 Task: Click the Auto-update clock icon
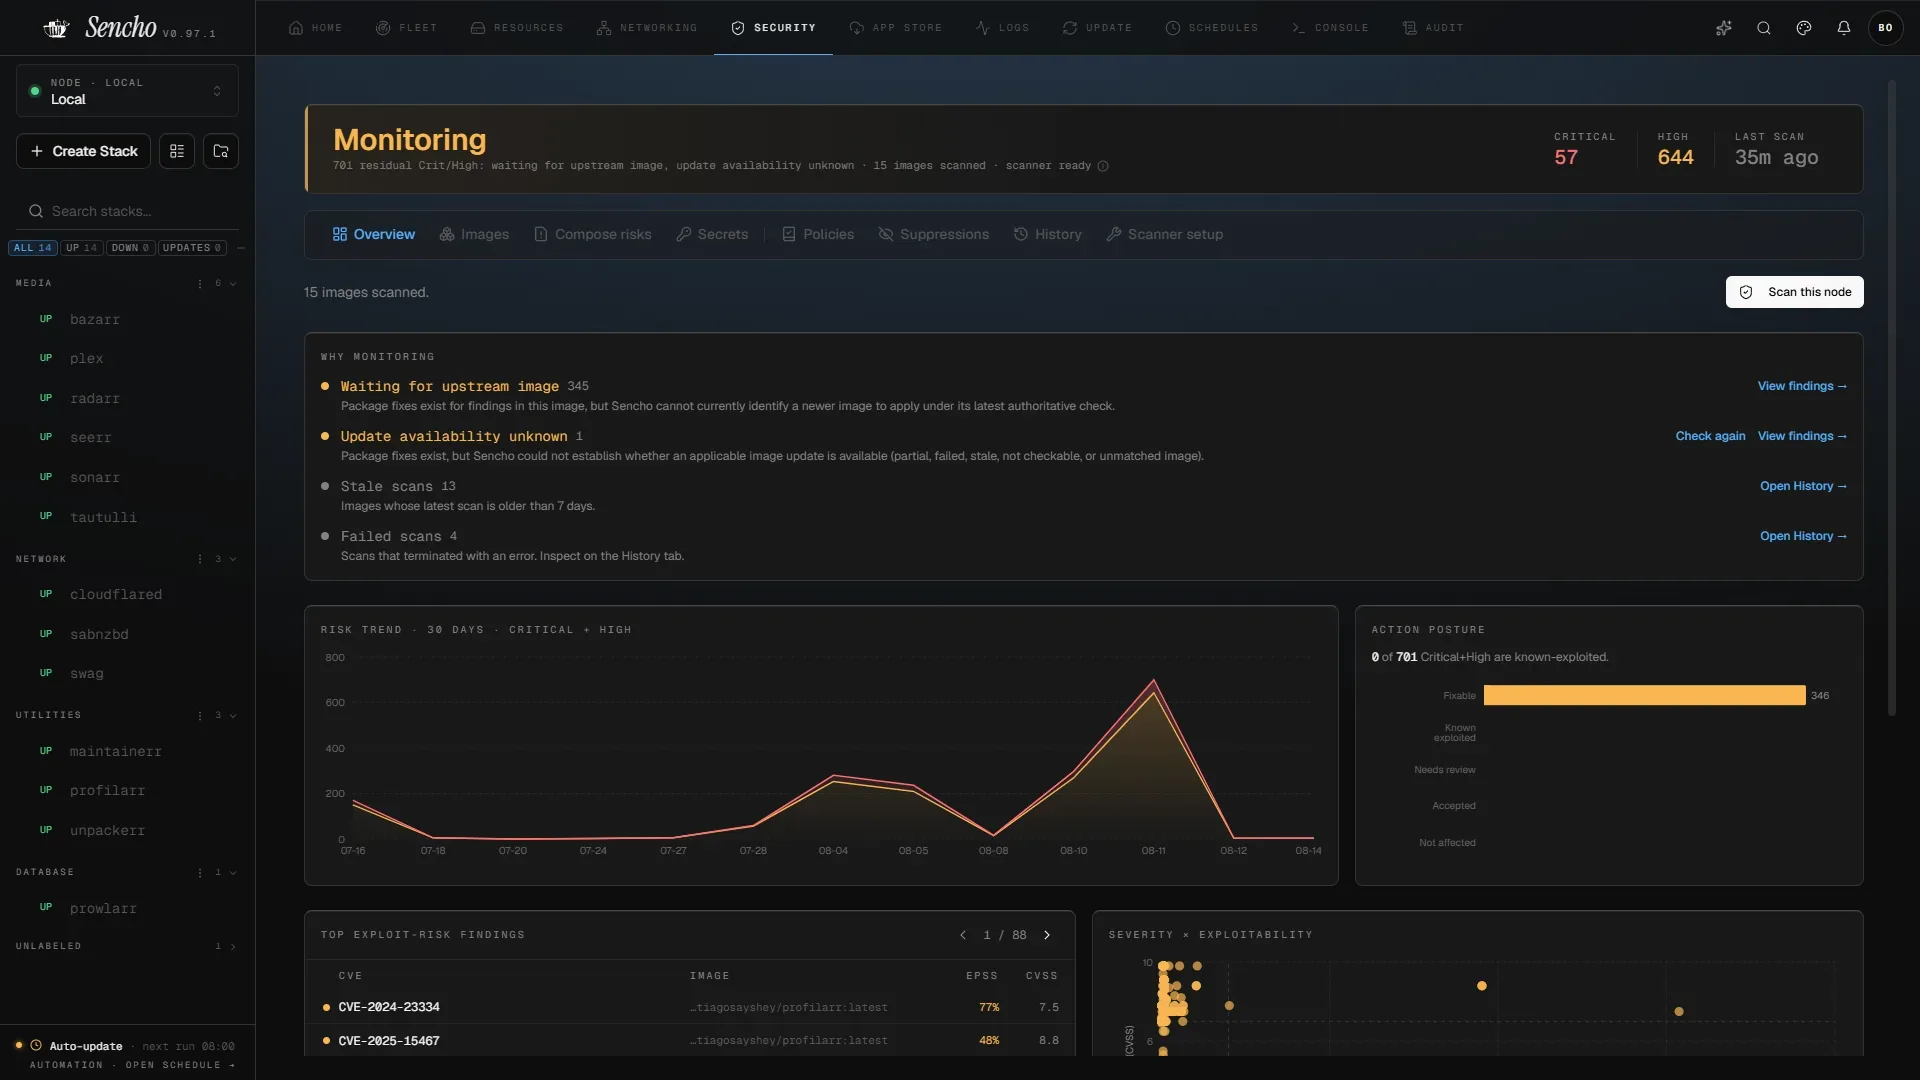[36, 1046]
